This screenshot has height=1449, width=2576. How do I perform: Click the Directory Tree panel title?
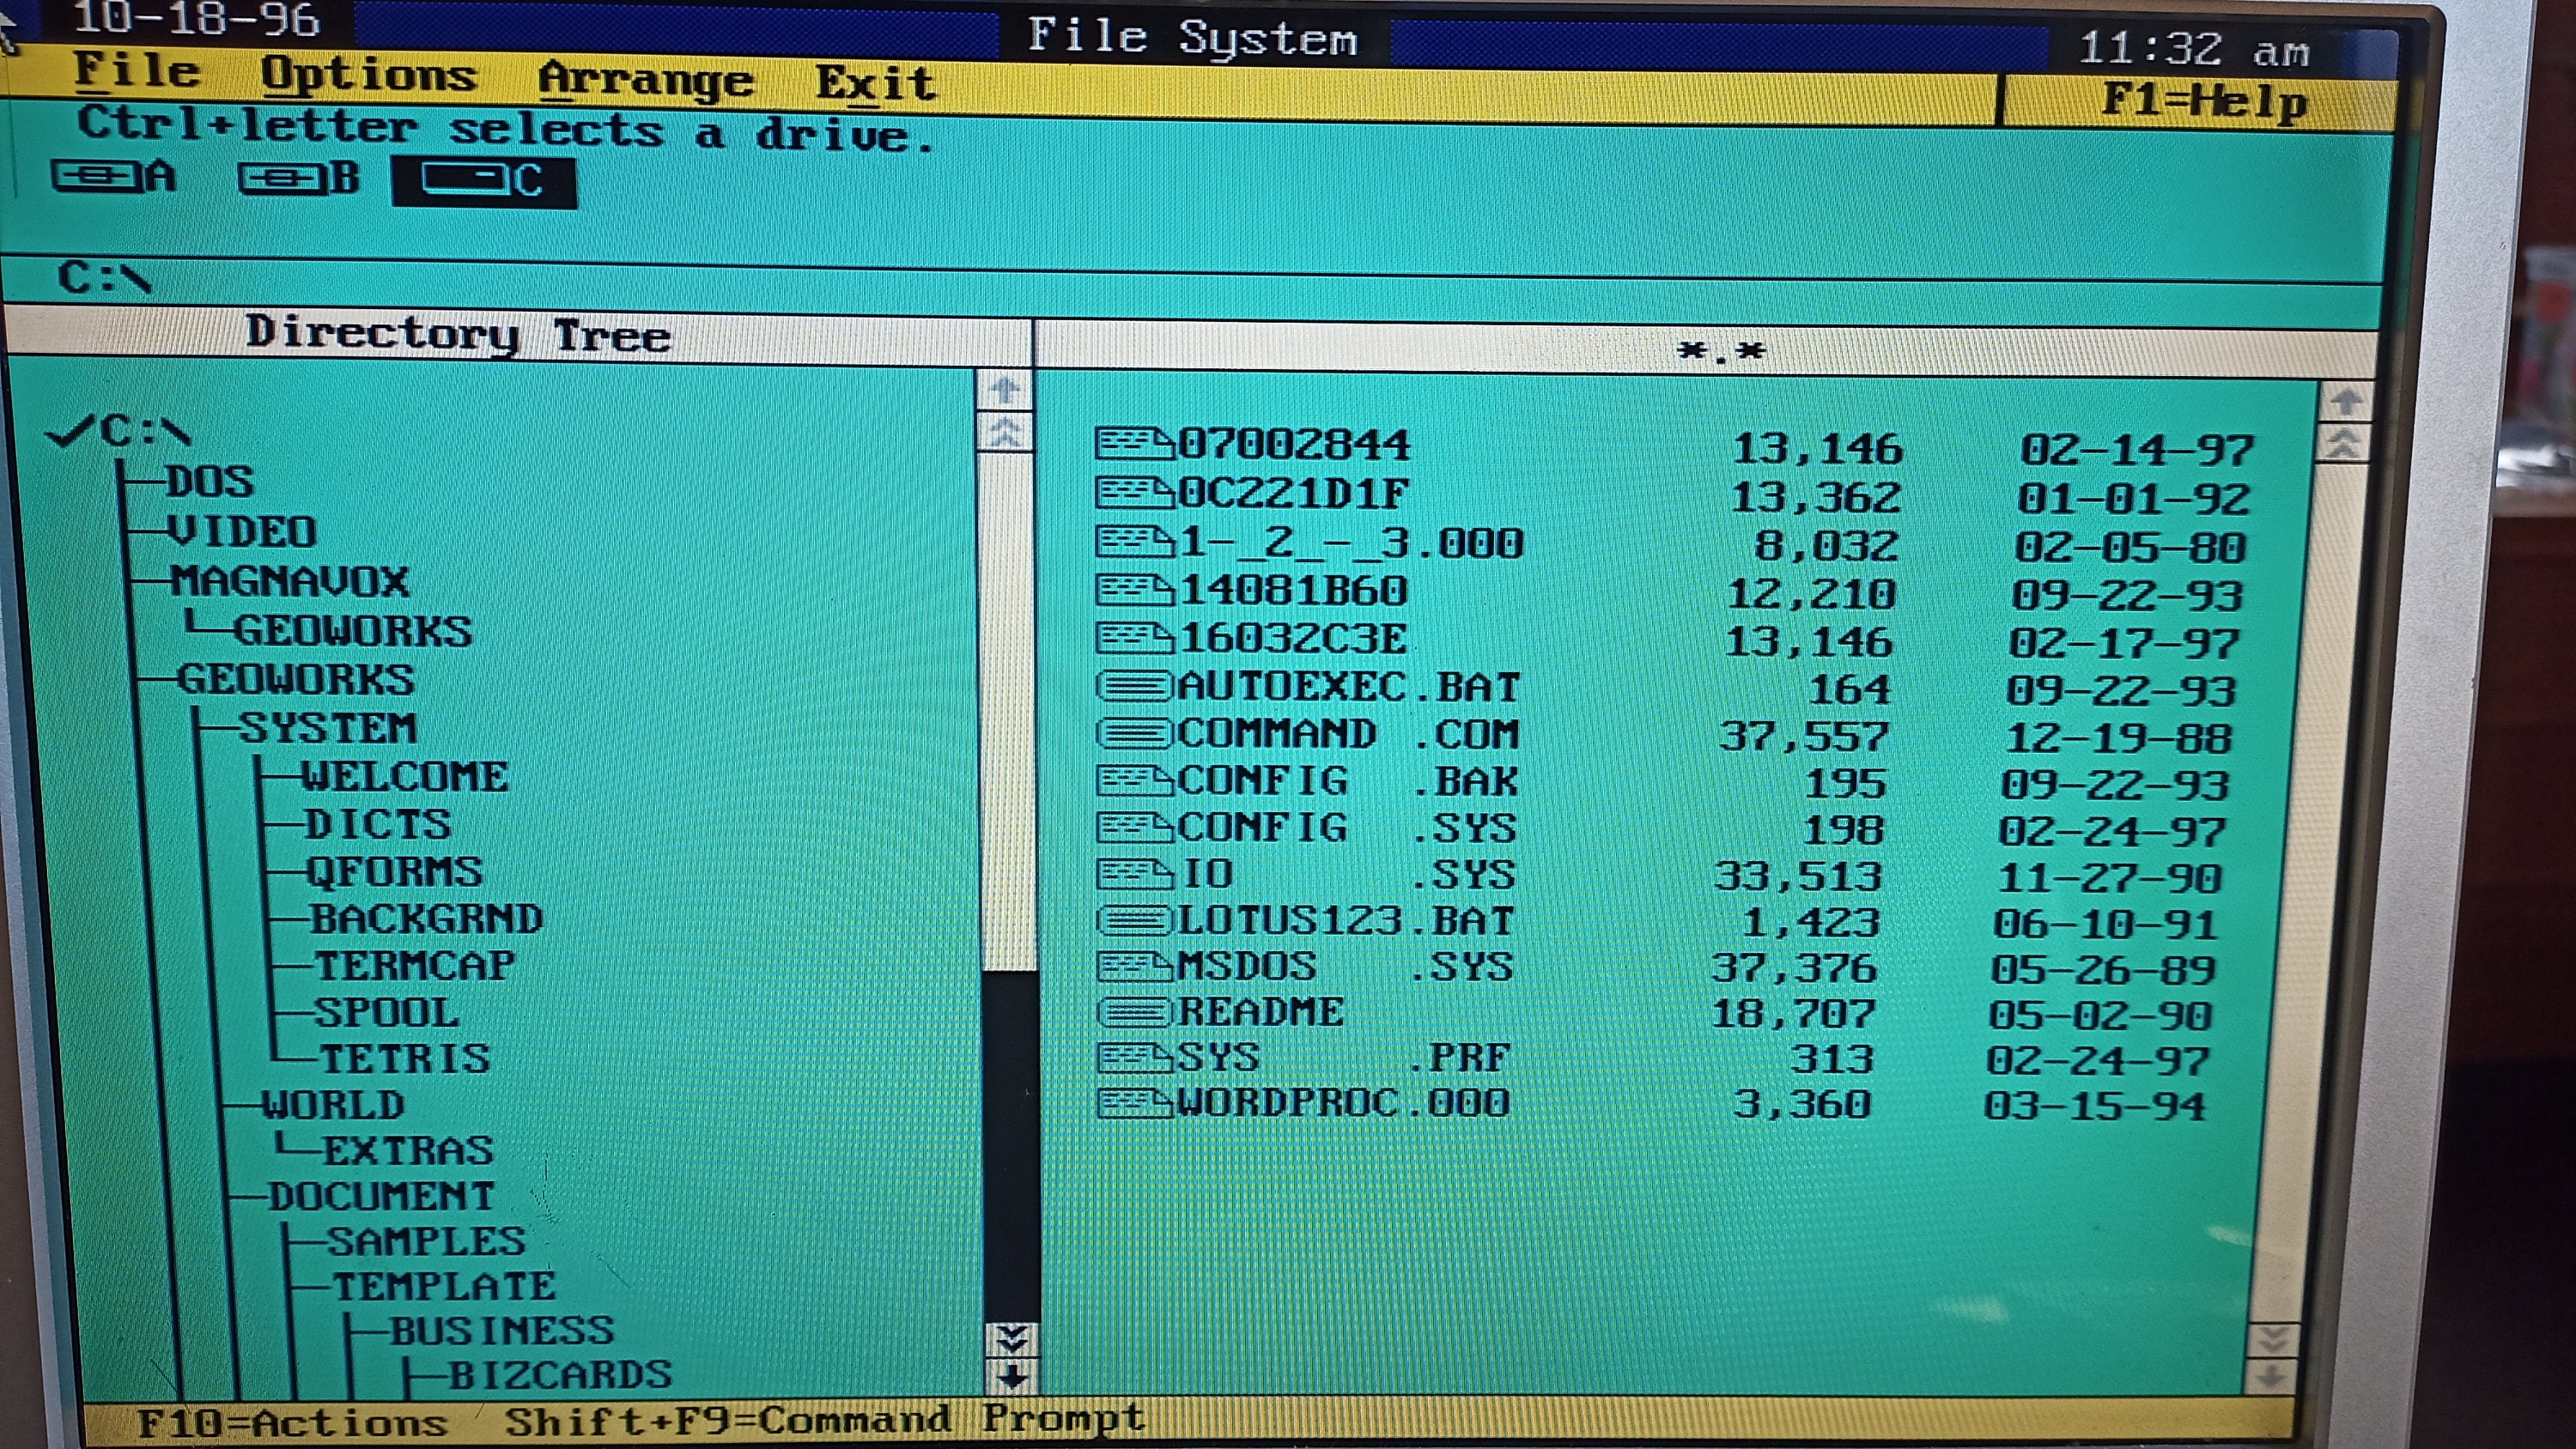point(458,333)
